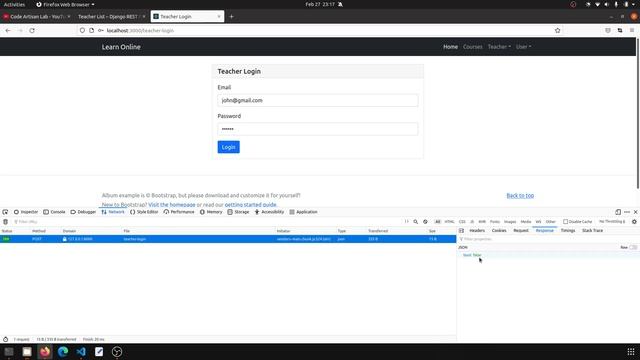Open system status menu in top bar
This screenshot has width=640, height=360.
[x=610, y=4]
